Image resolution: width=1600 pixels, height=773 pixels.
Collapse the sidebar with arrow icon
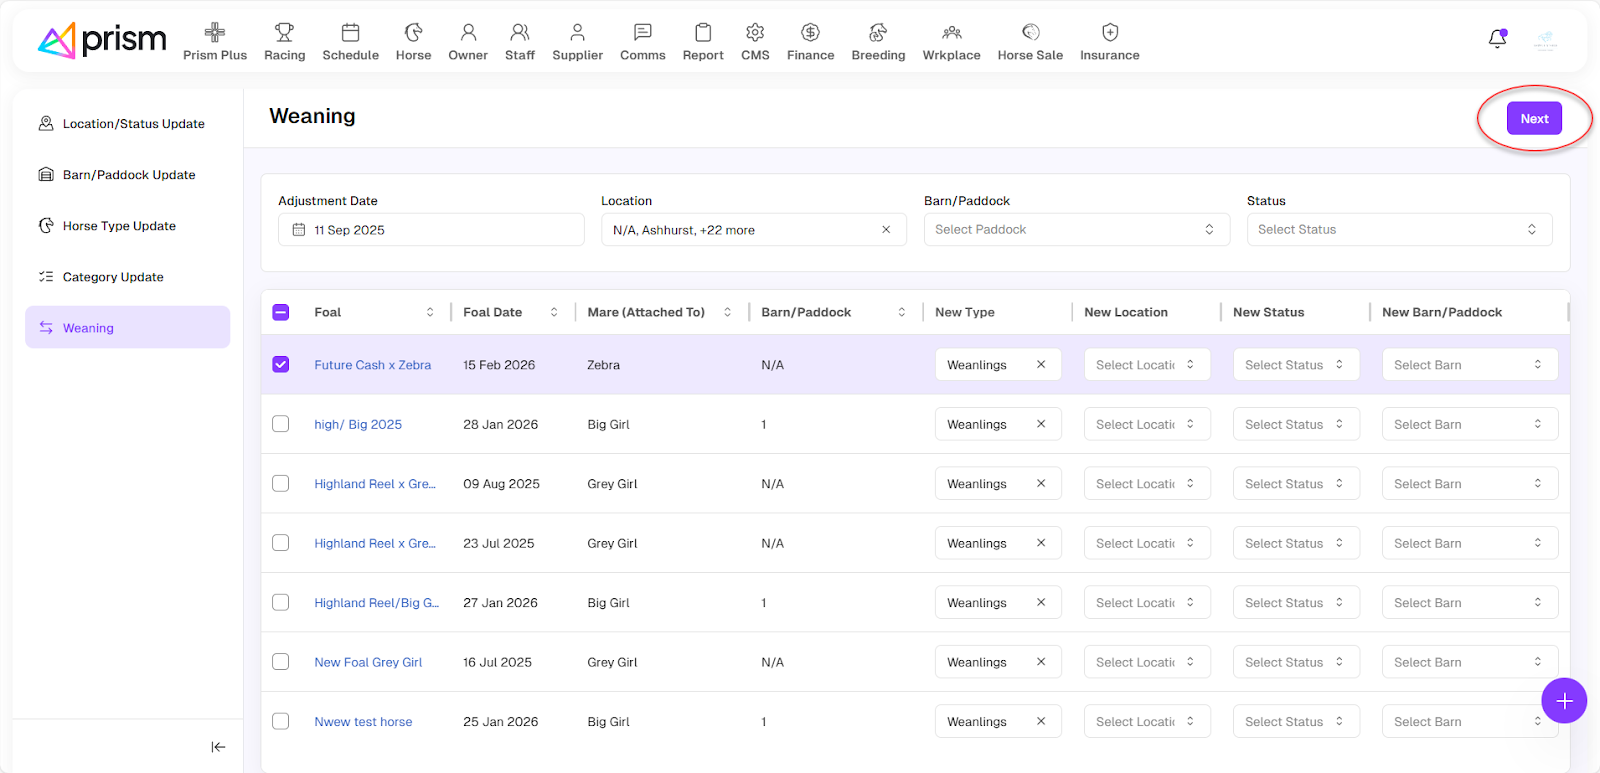218,747
